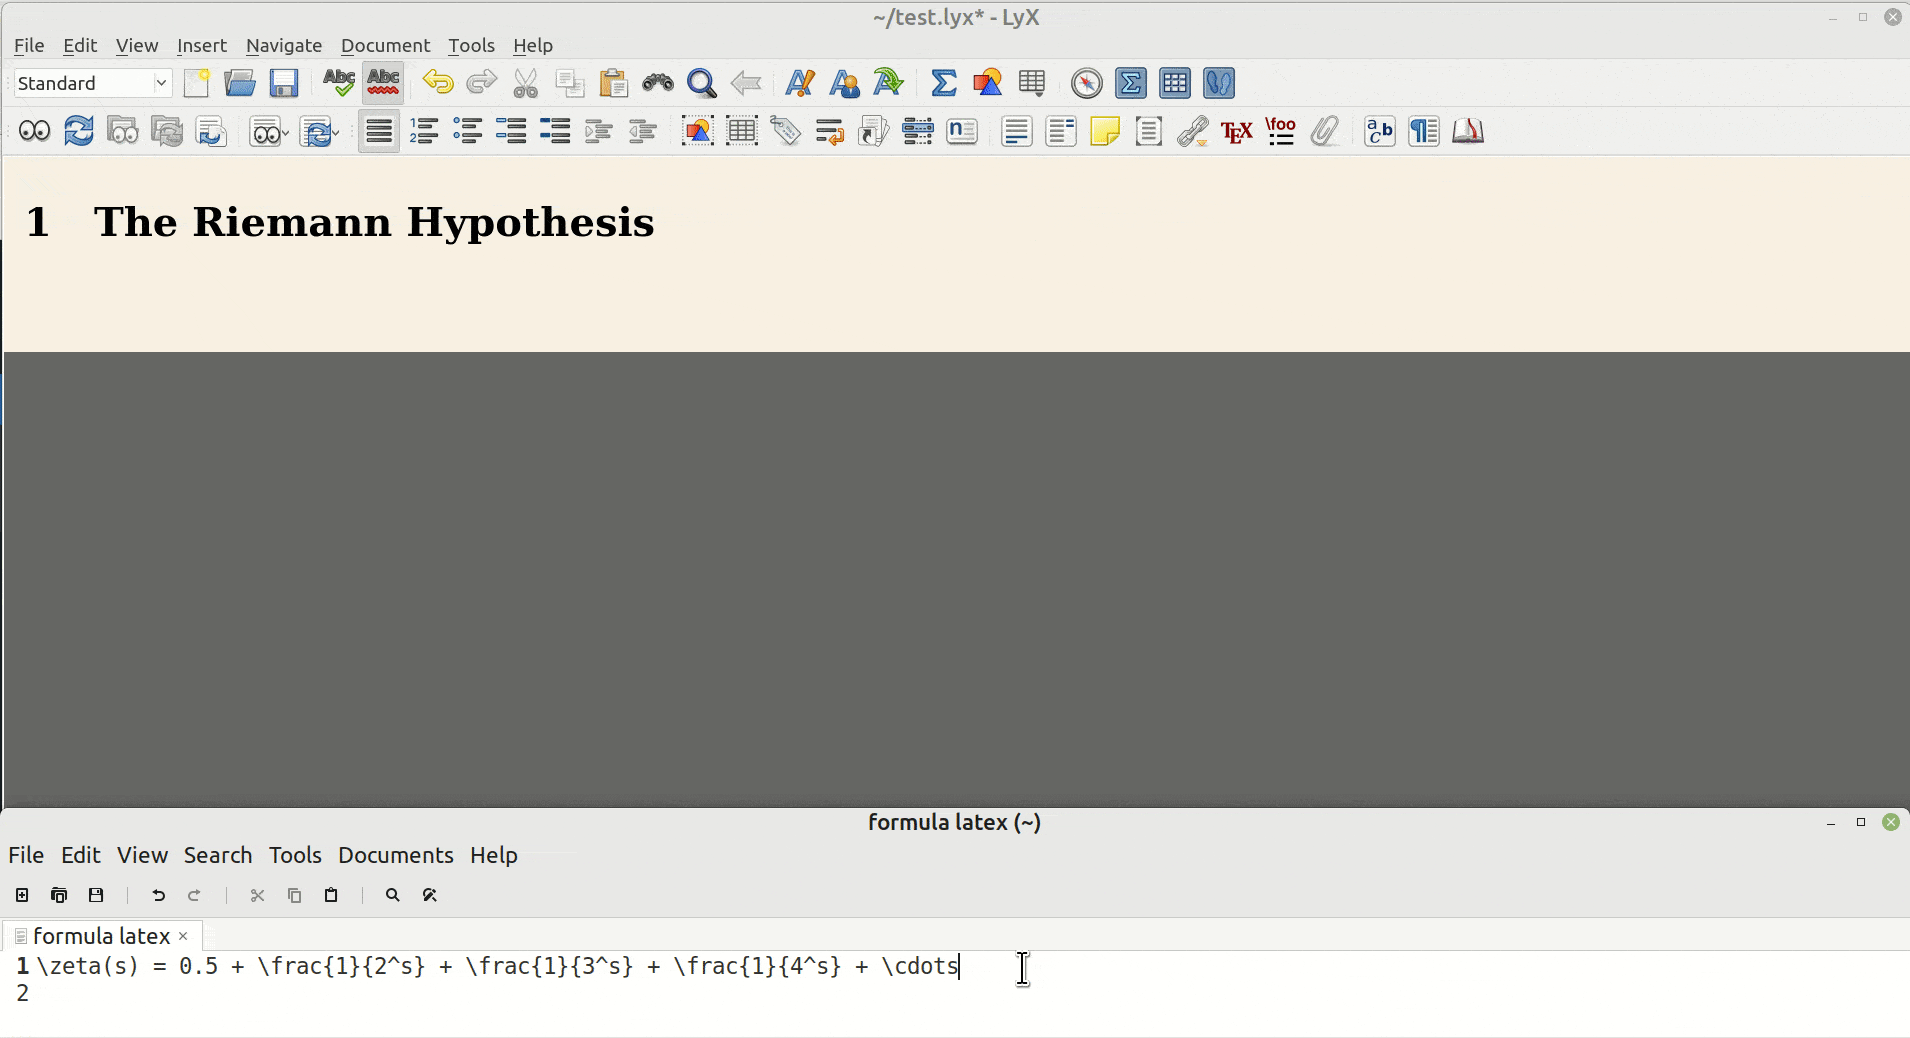Image resolution: width=1910 pixels, height=1038 pixels.
Task: Open the Navigate menu in LyX
Action: pyautogui.click(x=284, y=45)
